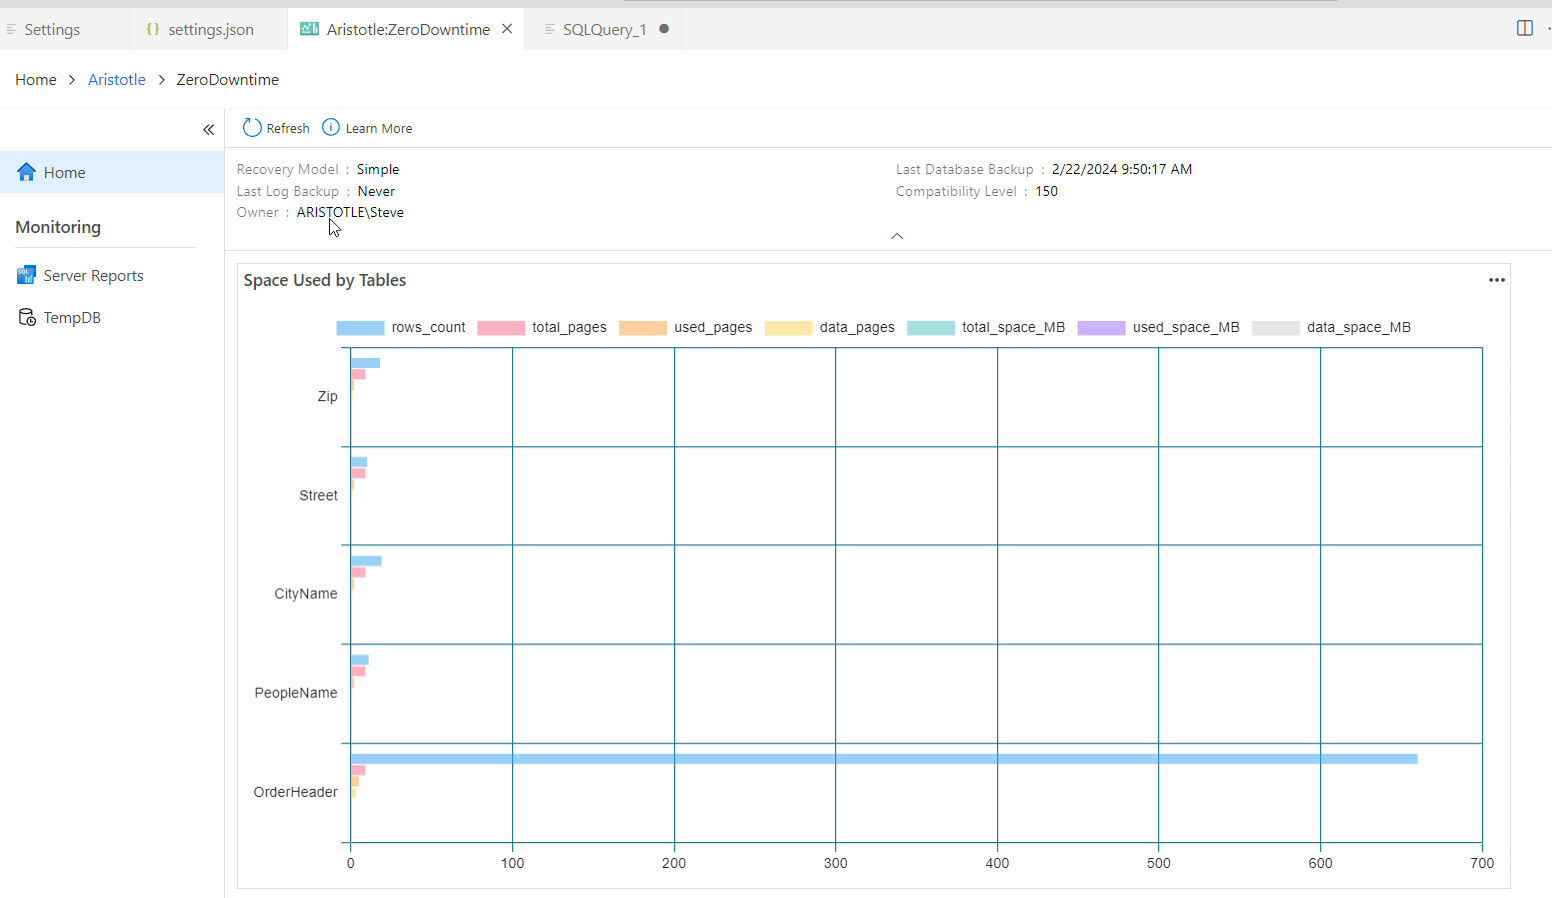Click the TempDB database icon
Viewport: 1552px width, 898px height.
(x=27, y=317)
